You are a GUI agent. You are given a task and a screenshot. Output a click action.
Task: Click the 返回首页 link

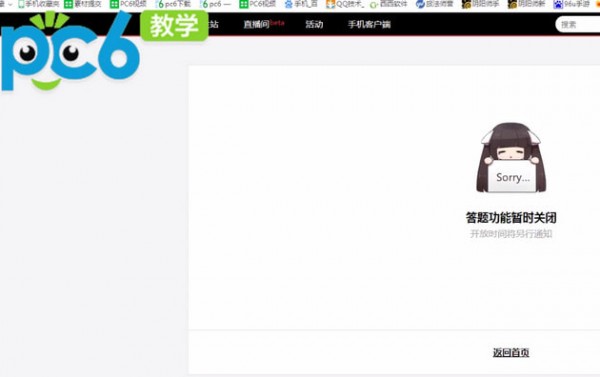(511, 353)
